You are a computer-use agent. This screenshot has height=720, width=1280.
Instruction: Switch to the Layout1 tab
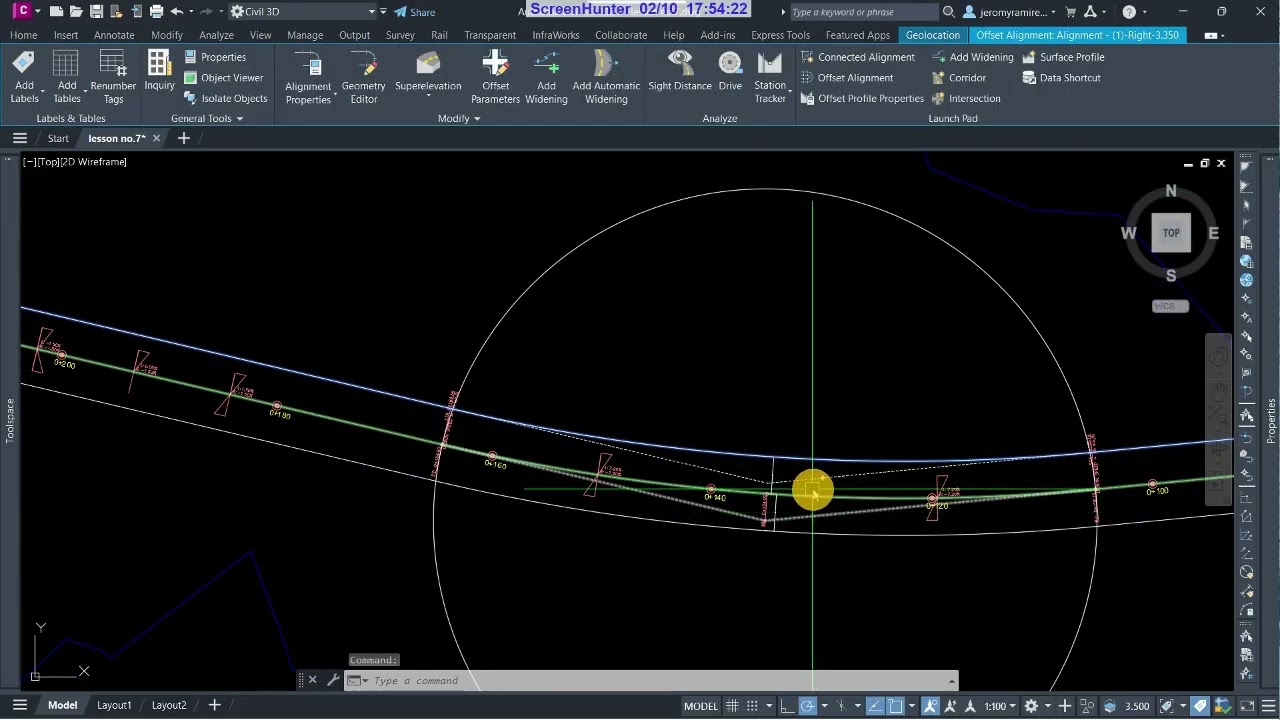tap(114, 705)
